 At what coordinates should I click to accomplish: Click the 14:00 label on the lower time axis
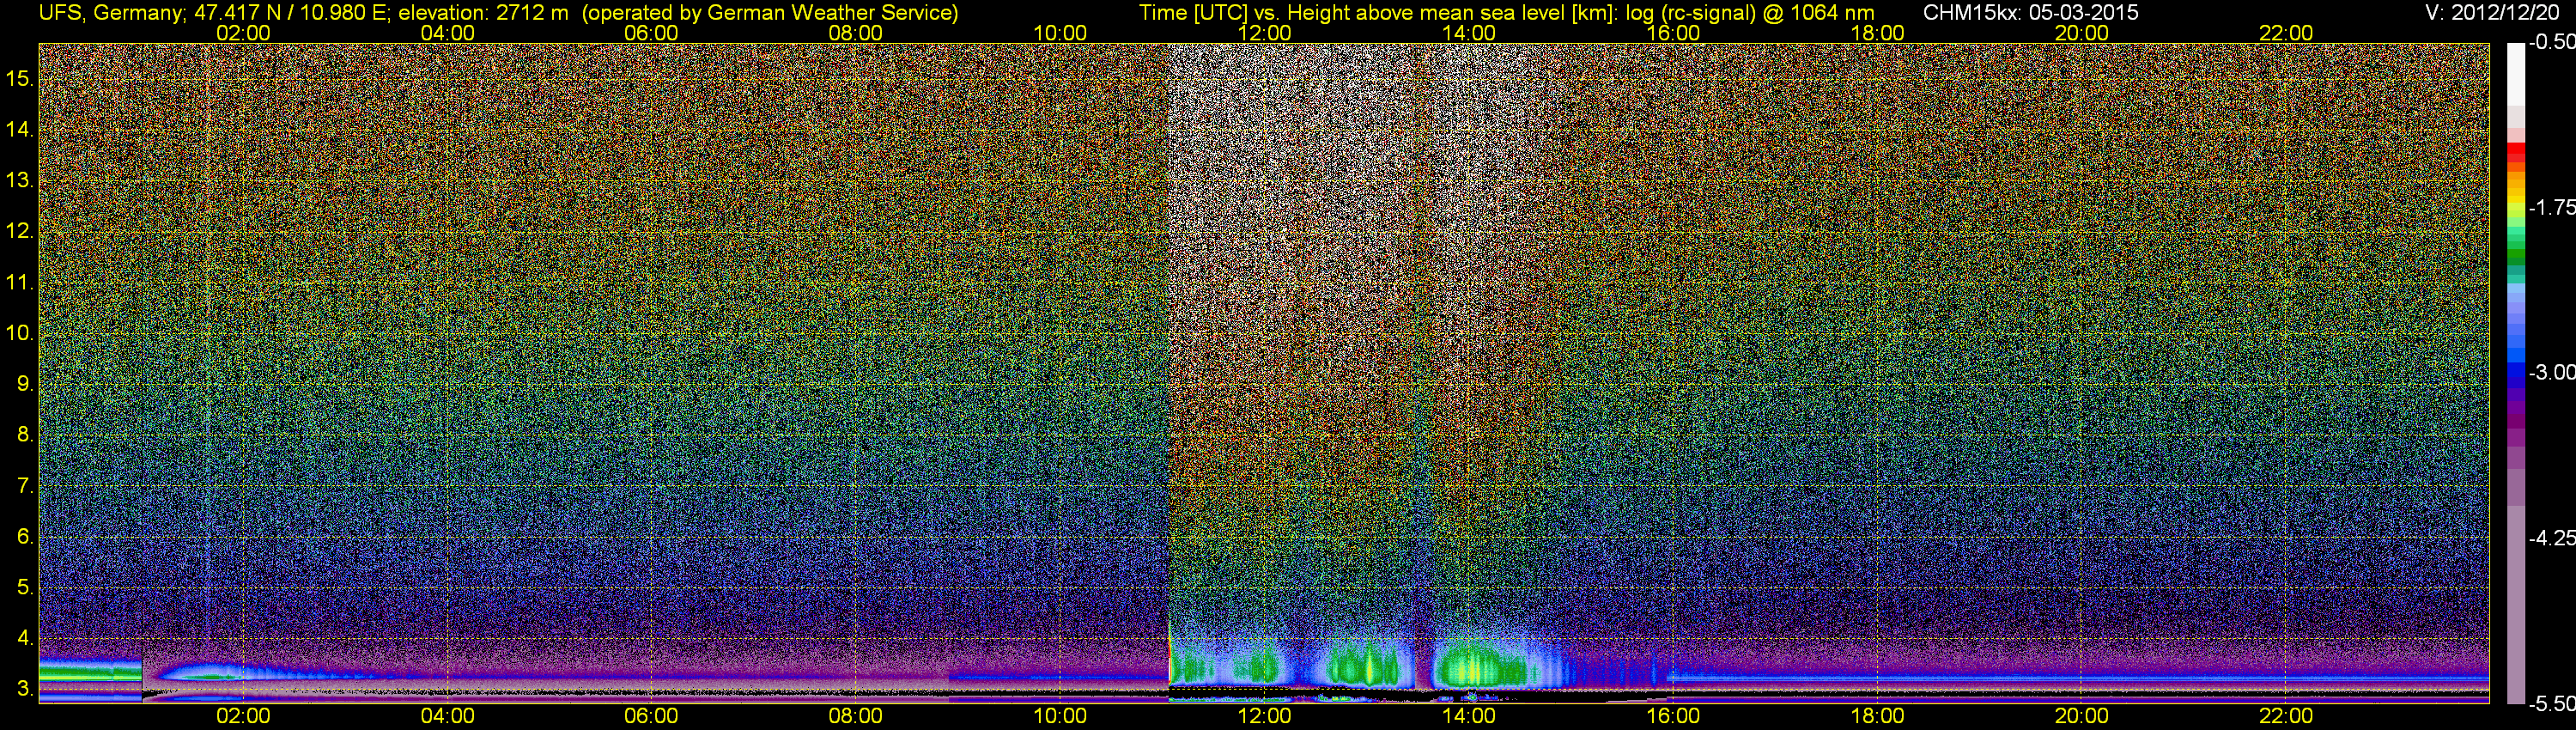[1469, 716]
